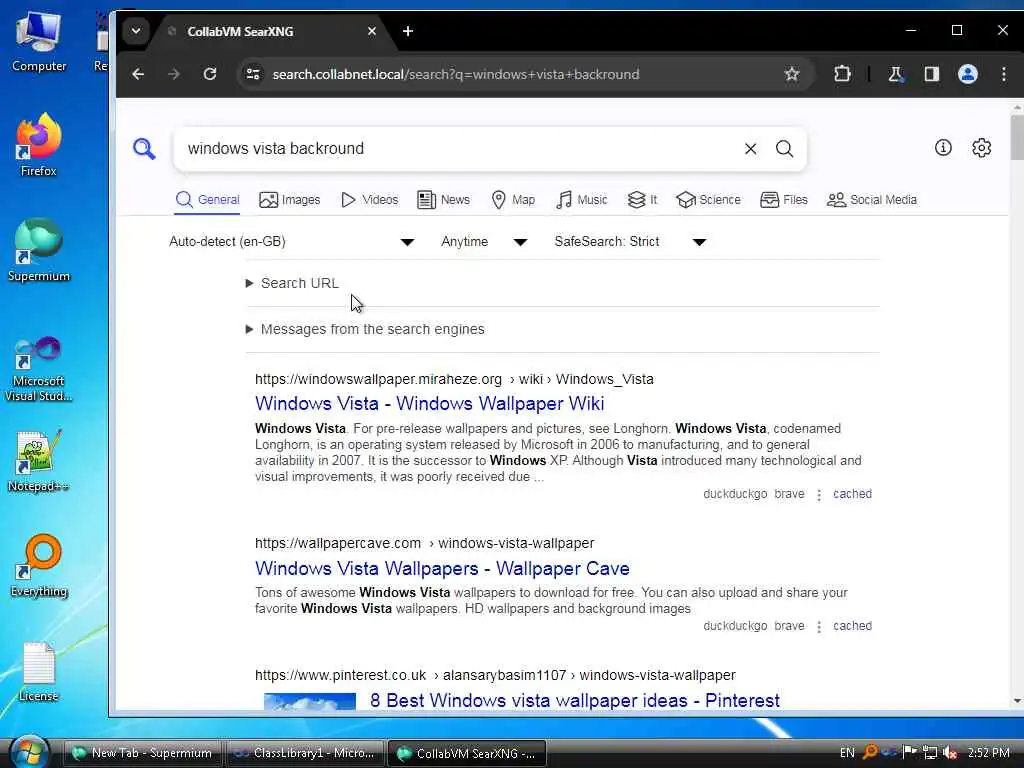Open the License file on desktop
Viewport: 1024px width, 768px height.
[x=39, y=673]
